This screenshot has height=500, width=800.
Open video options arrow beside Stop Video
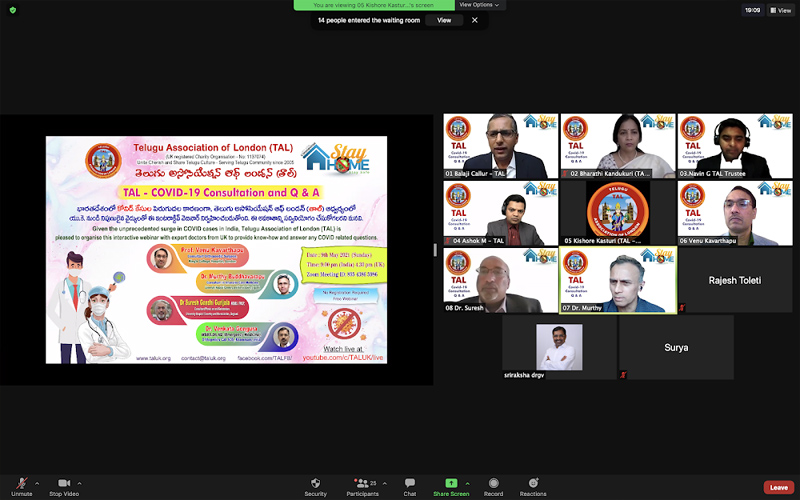pos(80,483)
